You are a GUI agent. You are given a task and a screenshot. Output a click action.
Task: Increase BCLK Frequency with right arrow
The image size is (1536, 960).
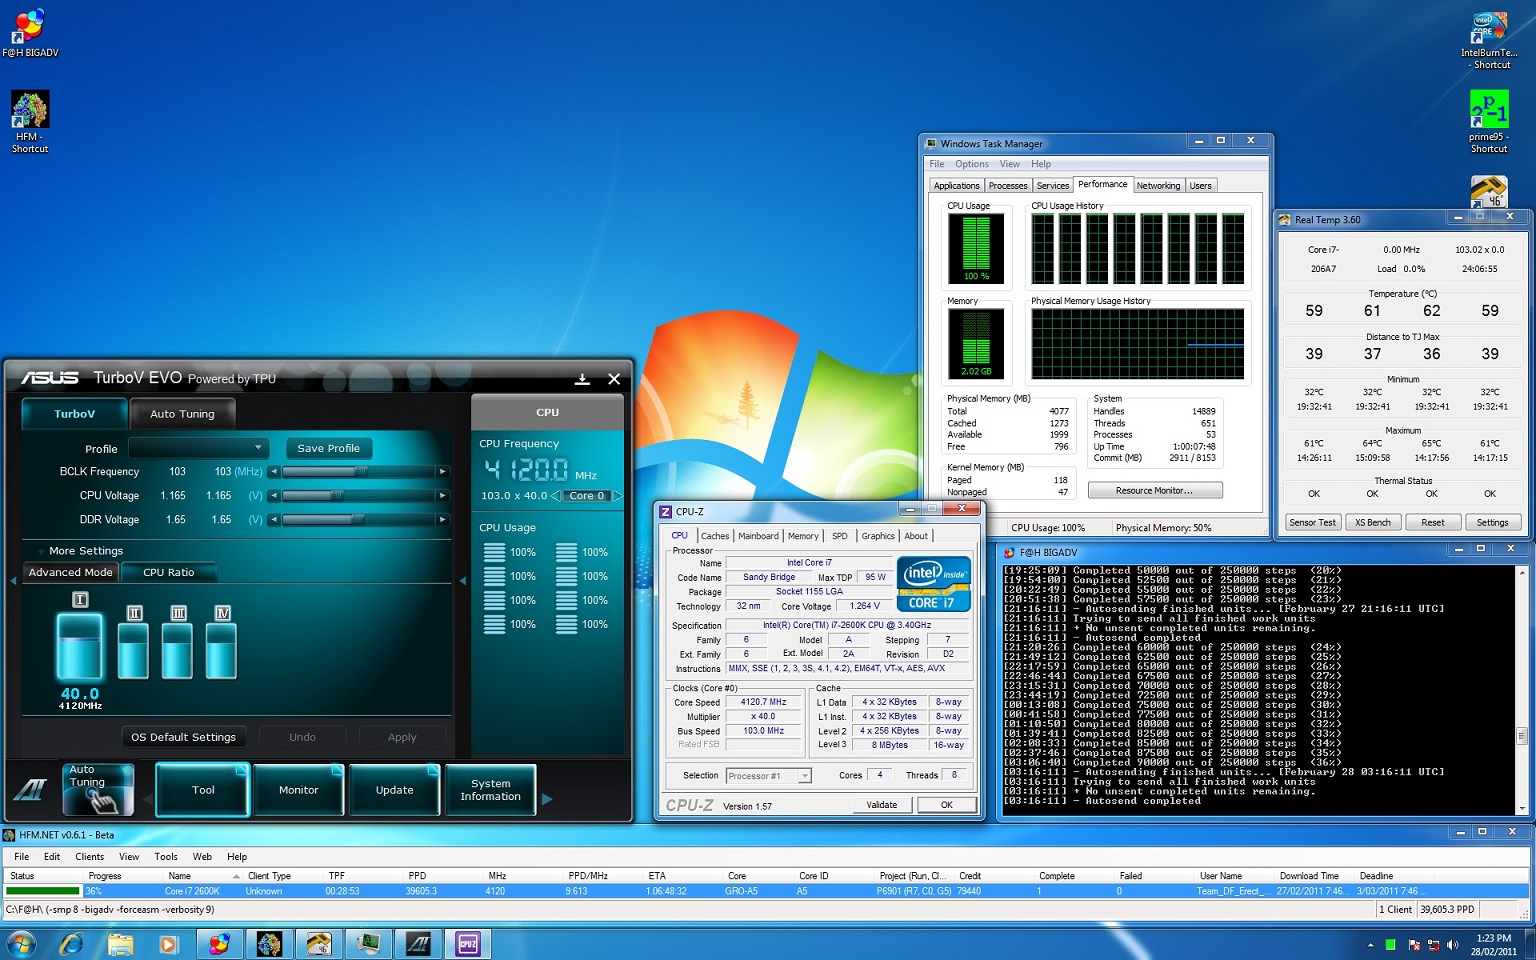(443, 472)
